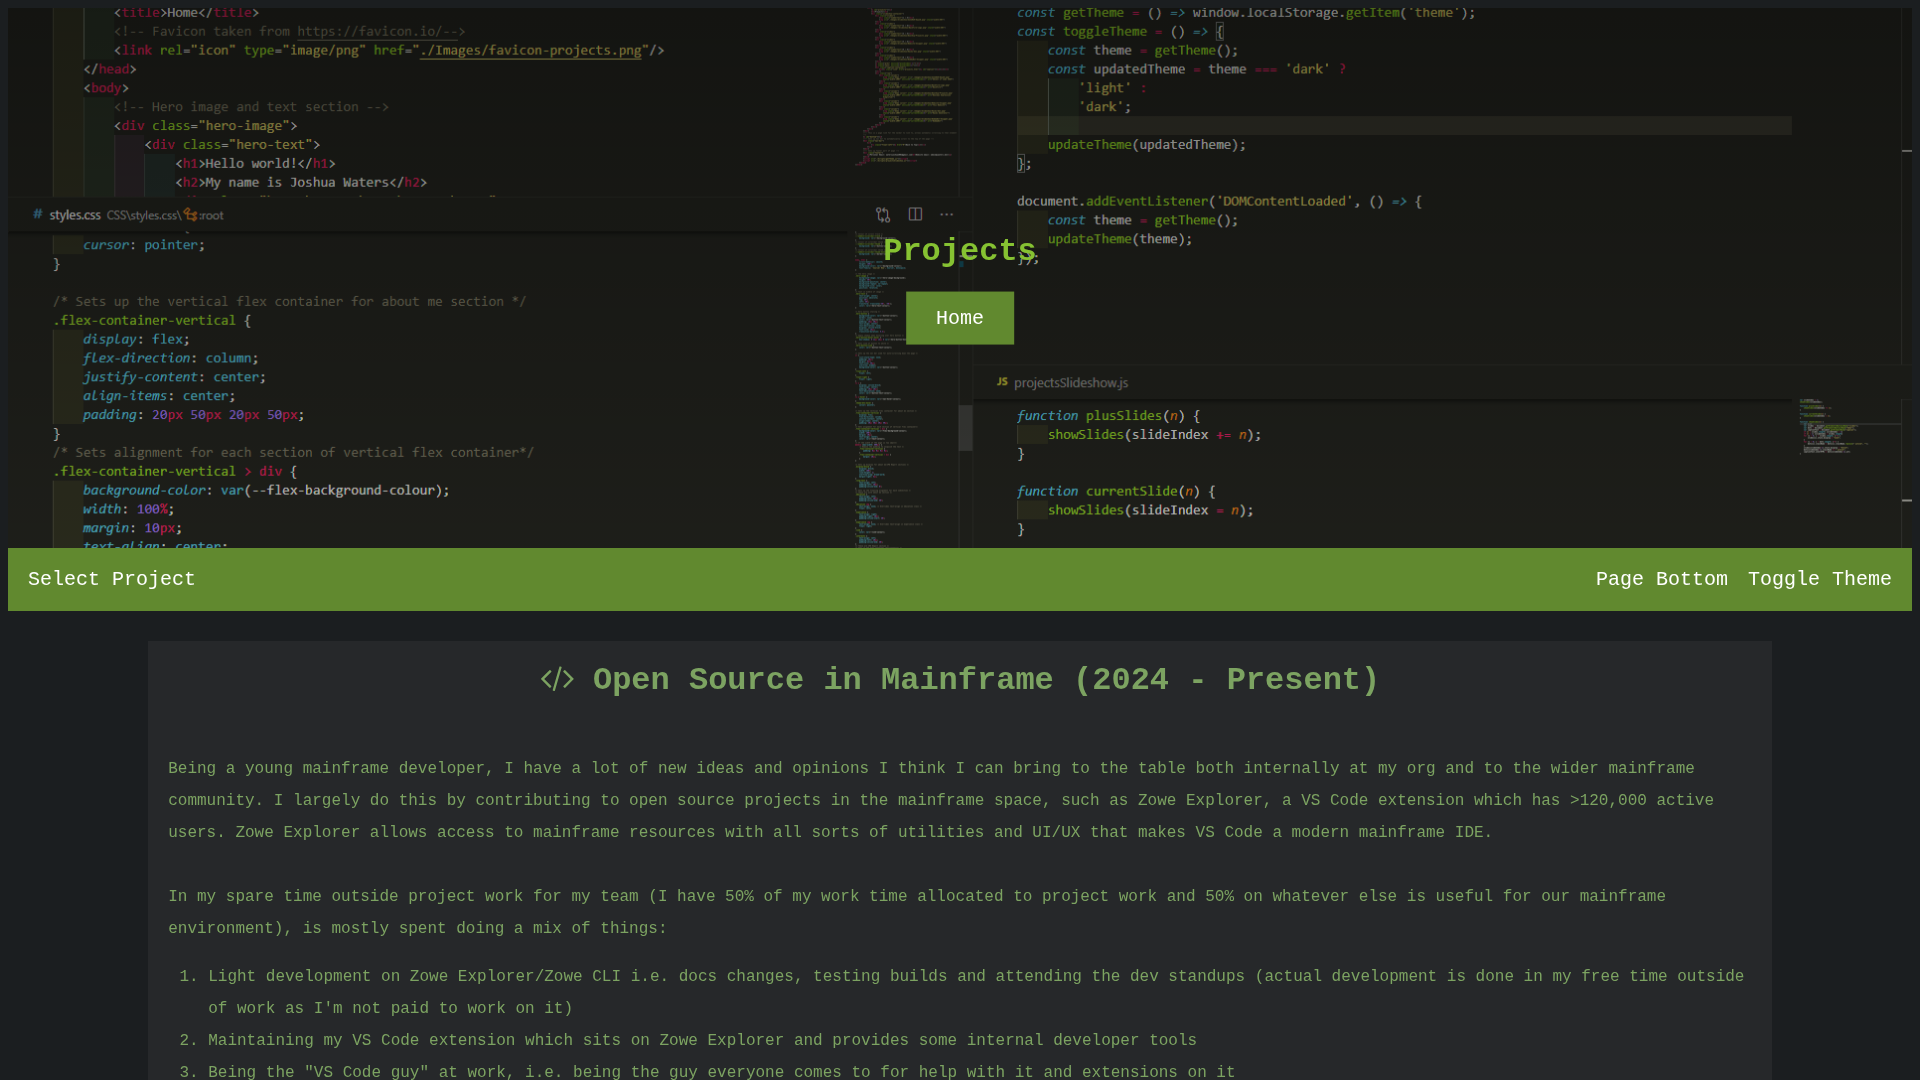Open the Select Project dropdown
This screenshot has width=1920, height=1080.
point(111,579)
